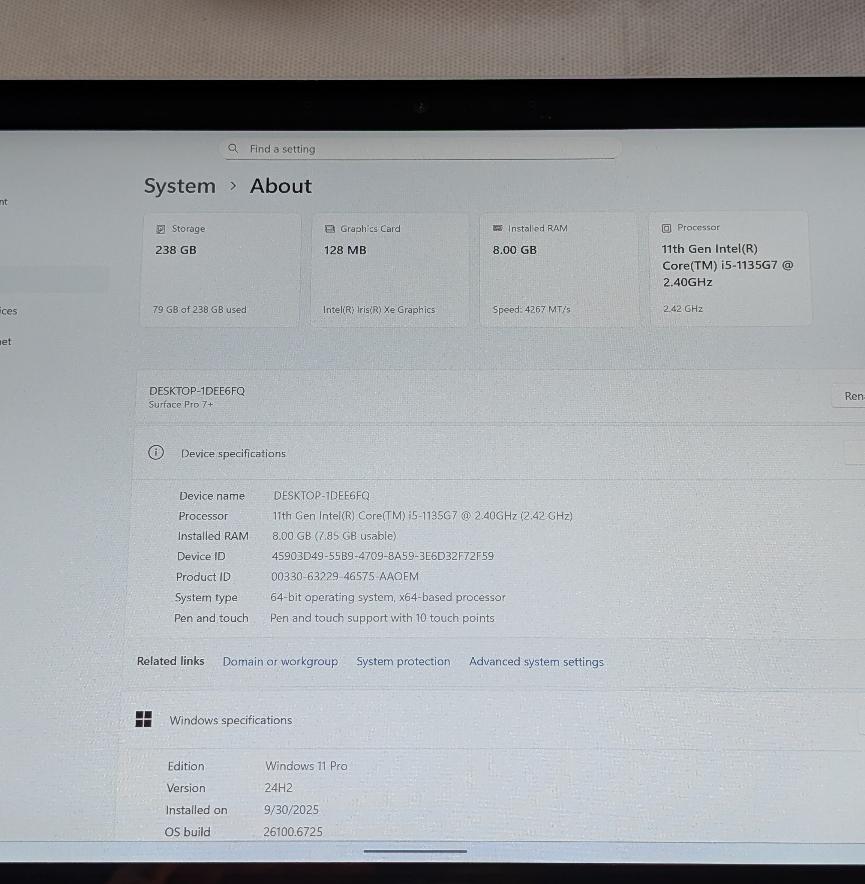Go back to System in breadcrumb
This screenshot has width=865, height=884.
[x=179, y=186]
